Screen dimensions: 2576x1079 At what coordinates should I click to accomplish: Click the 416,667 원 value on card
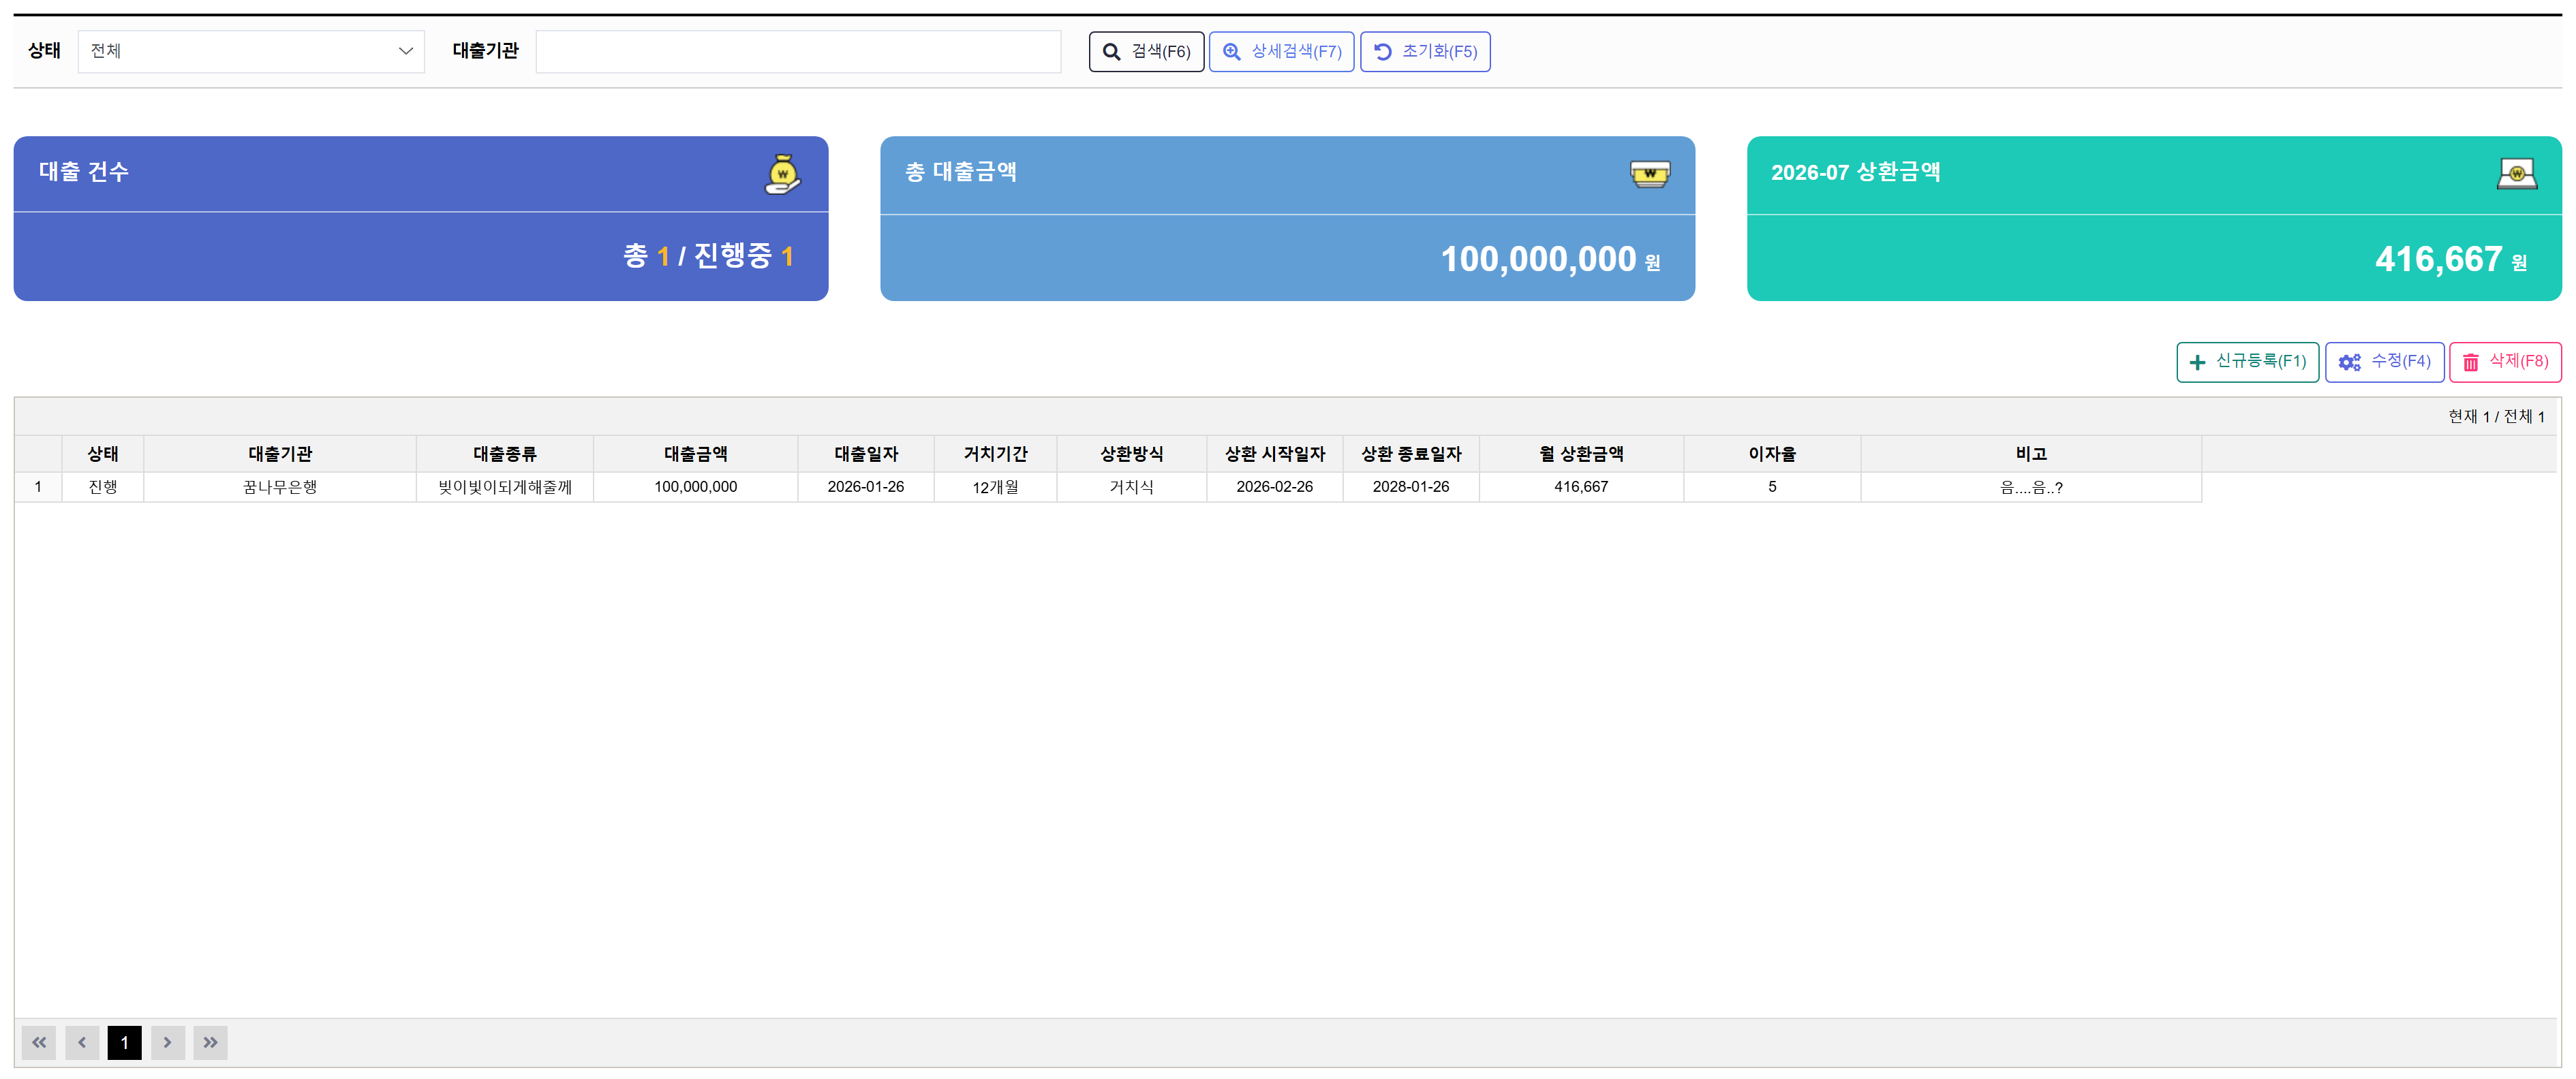(2451, 259)
